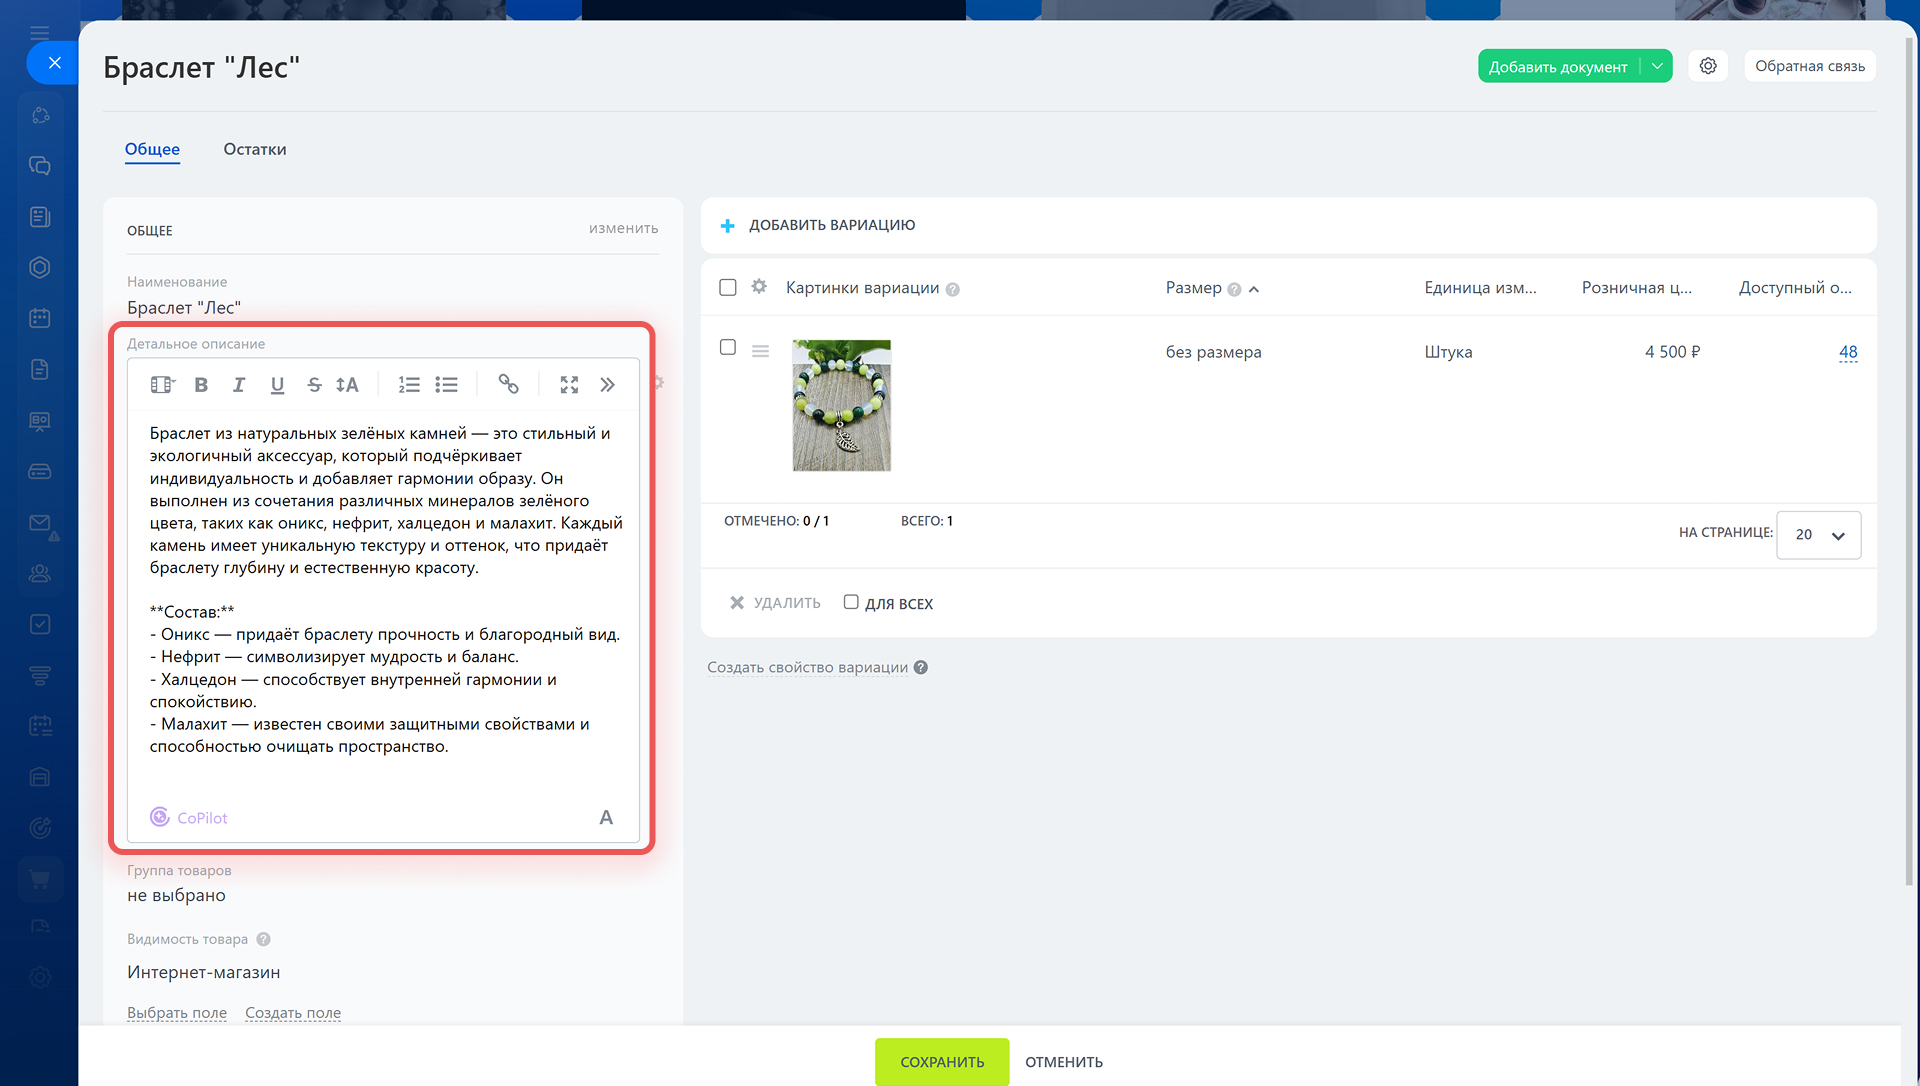Expand description editor to fullscreen

pyautogui.click(x=569, y=385)
